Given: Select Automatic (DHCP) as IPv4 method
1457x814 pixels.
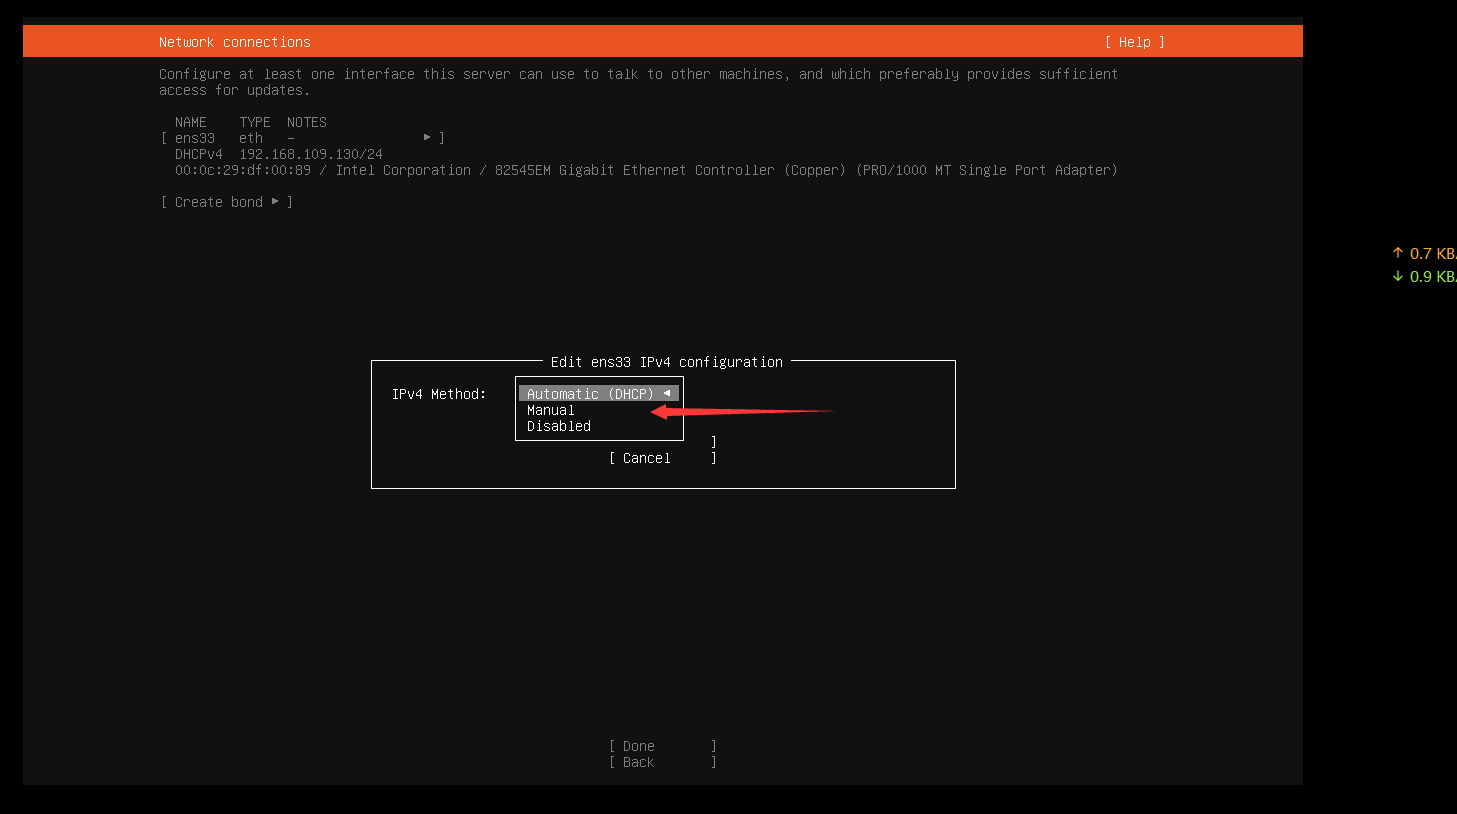Looking at the screenshot, I should pos(598,394).
